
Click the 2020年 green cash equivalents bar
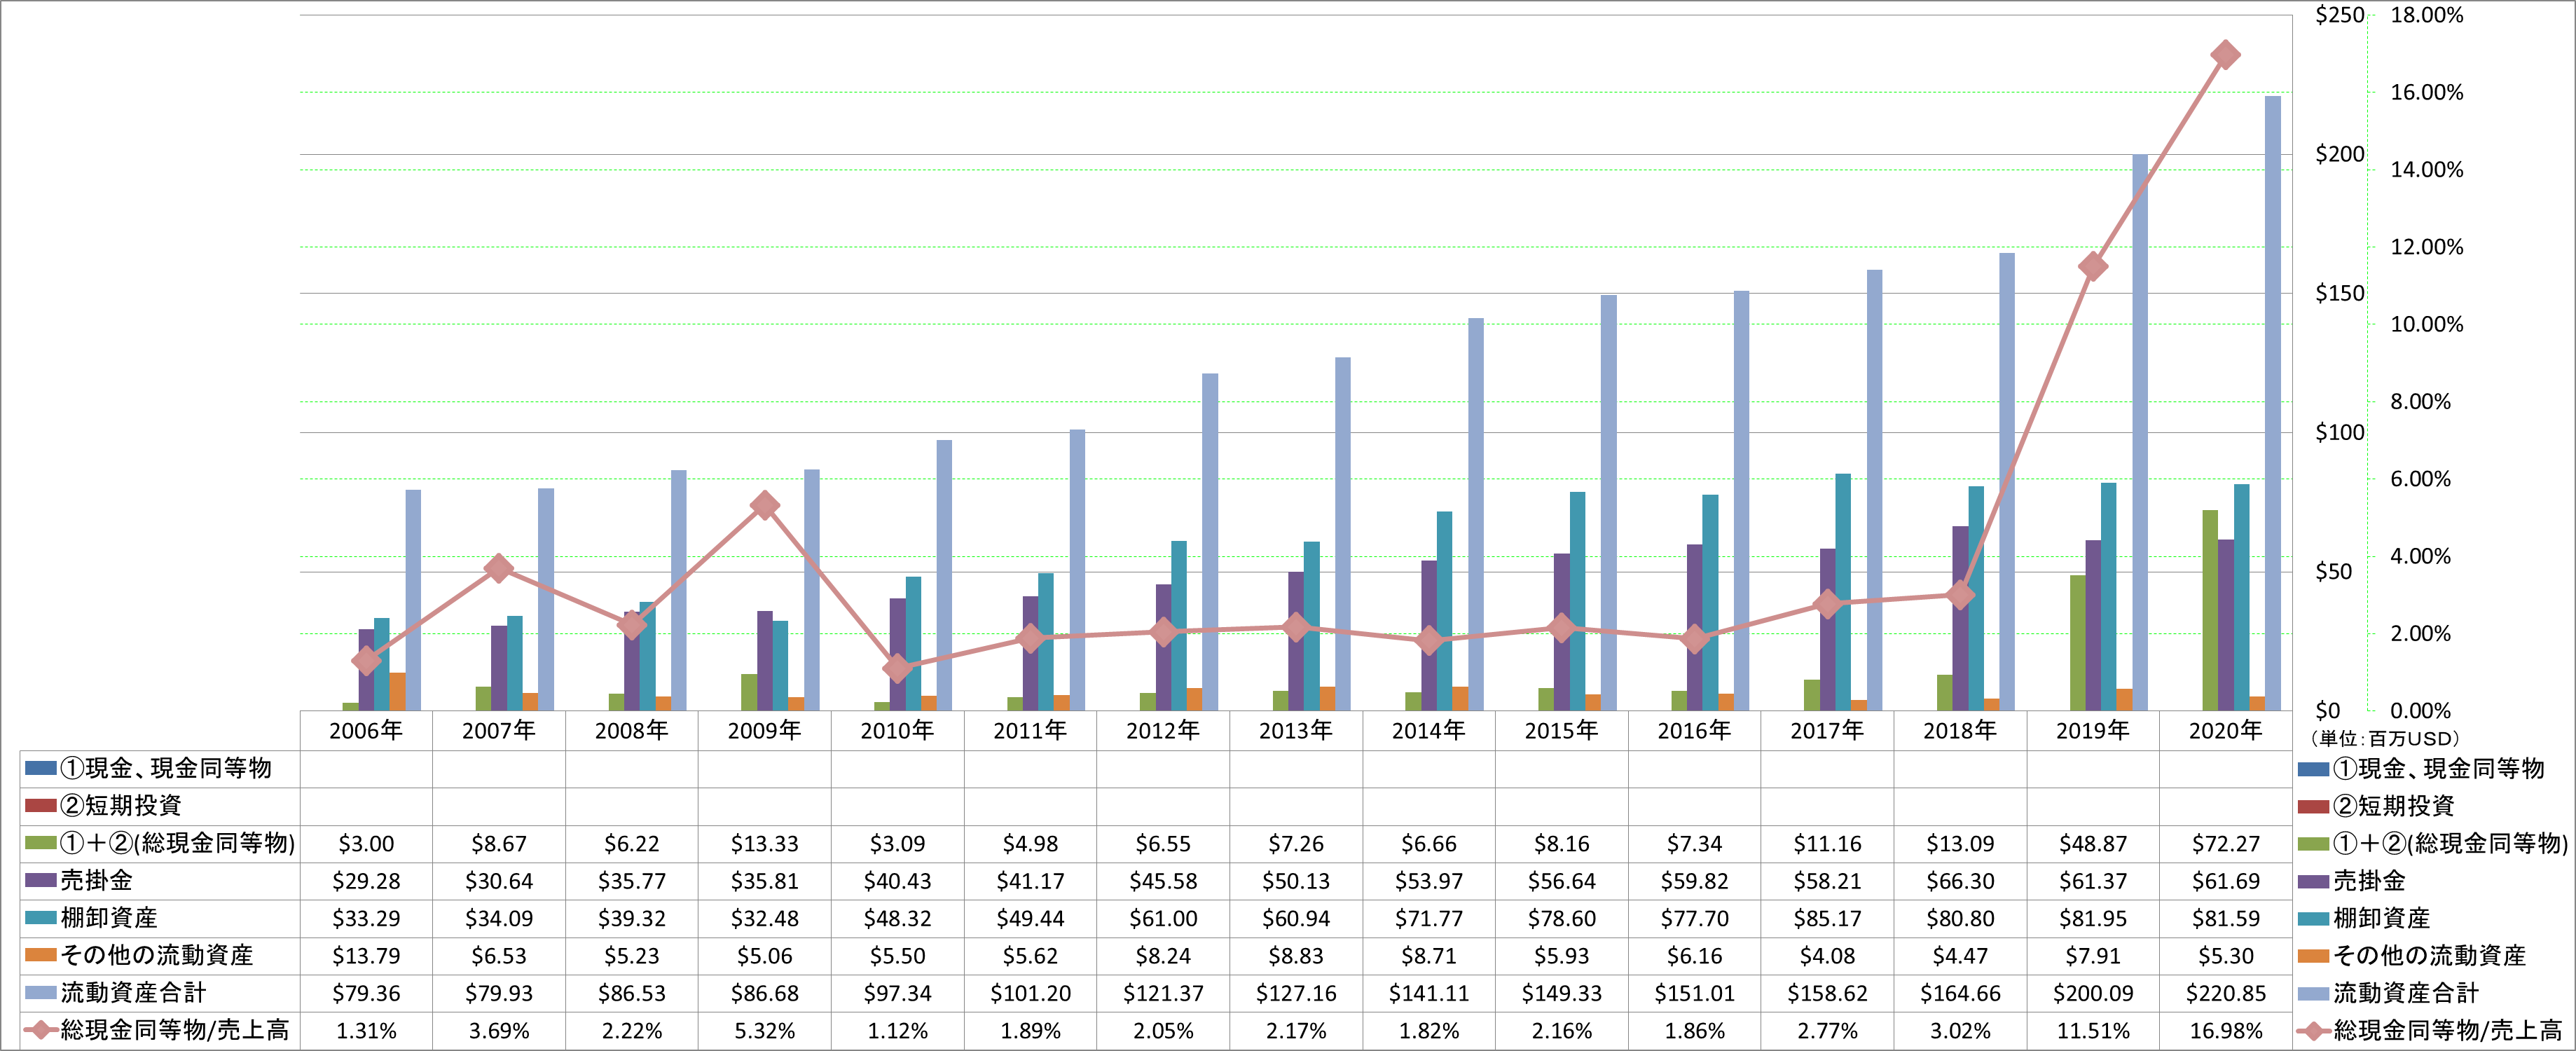2210,610
